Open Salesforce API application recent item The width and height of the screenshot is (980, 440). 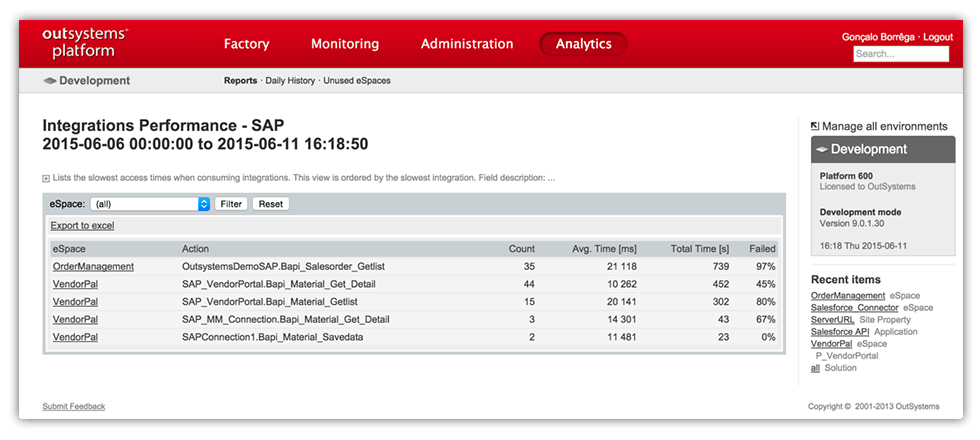pyautogui.click(x=840, y=332)
